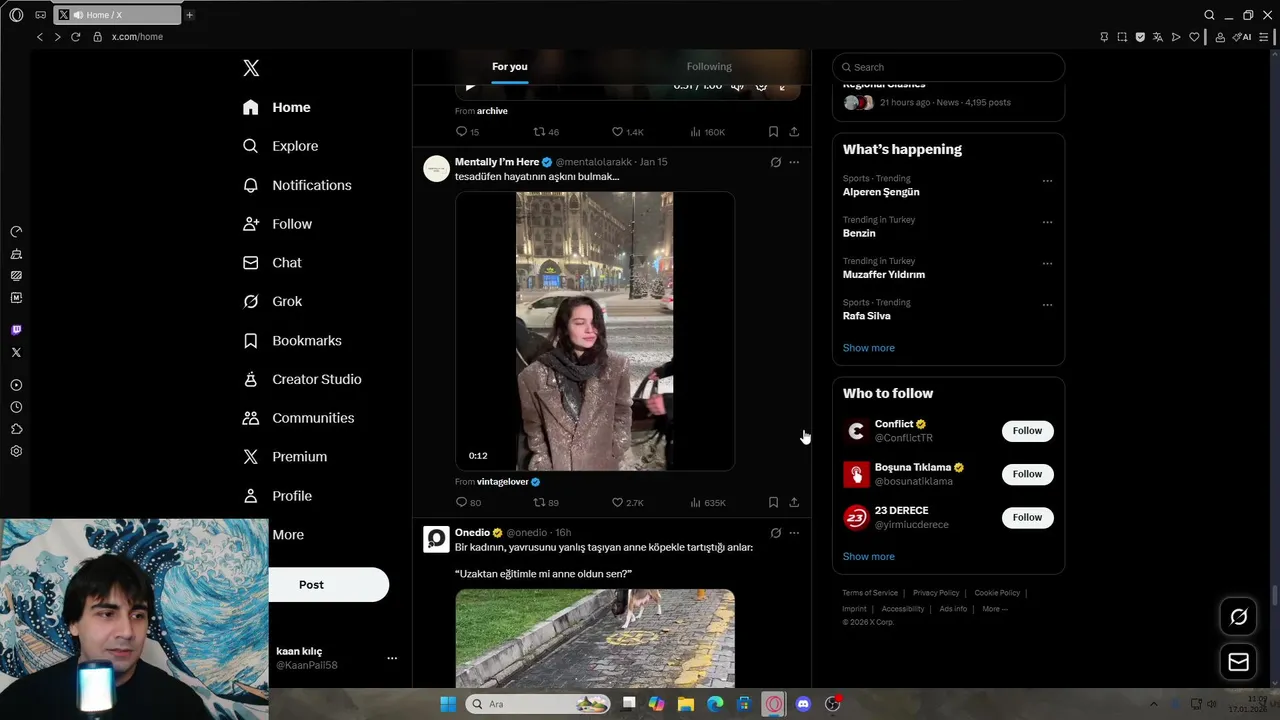This screenshot has width=1280, height=720.
Task: Repost the Mentally I'm Here post
Action: coord(546,502)
